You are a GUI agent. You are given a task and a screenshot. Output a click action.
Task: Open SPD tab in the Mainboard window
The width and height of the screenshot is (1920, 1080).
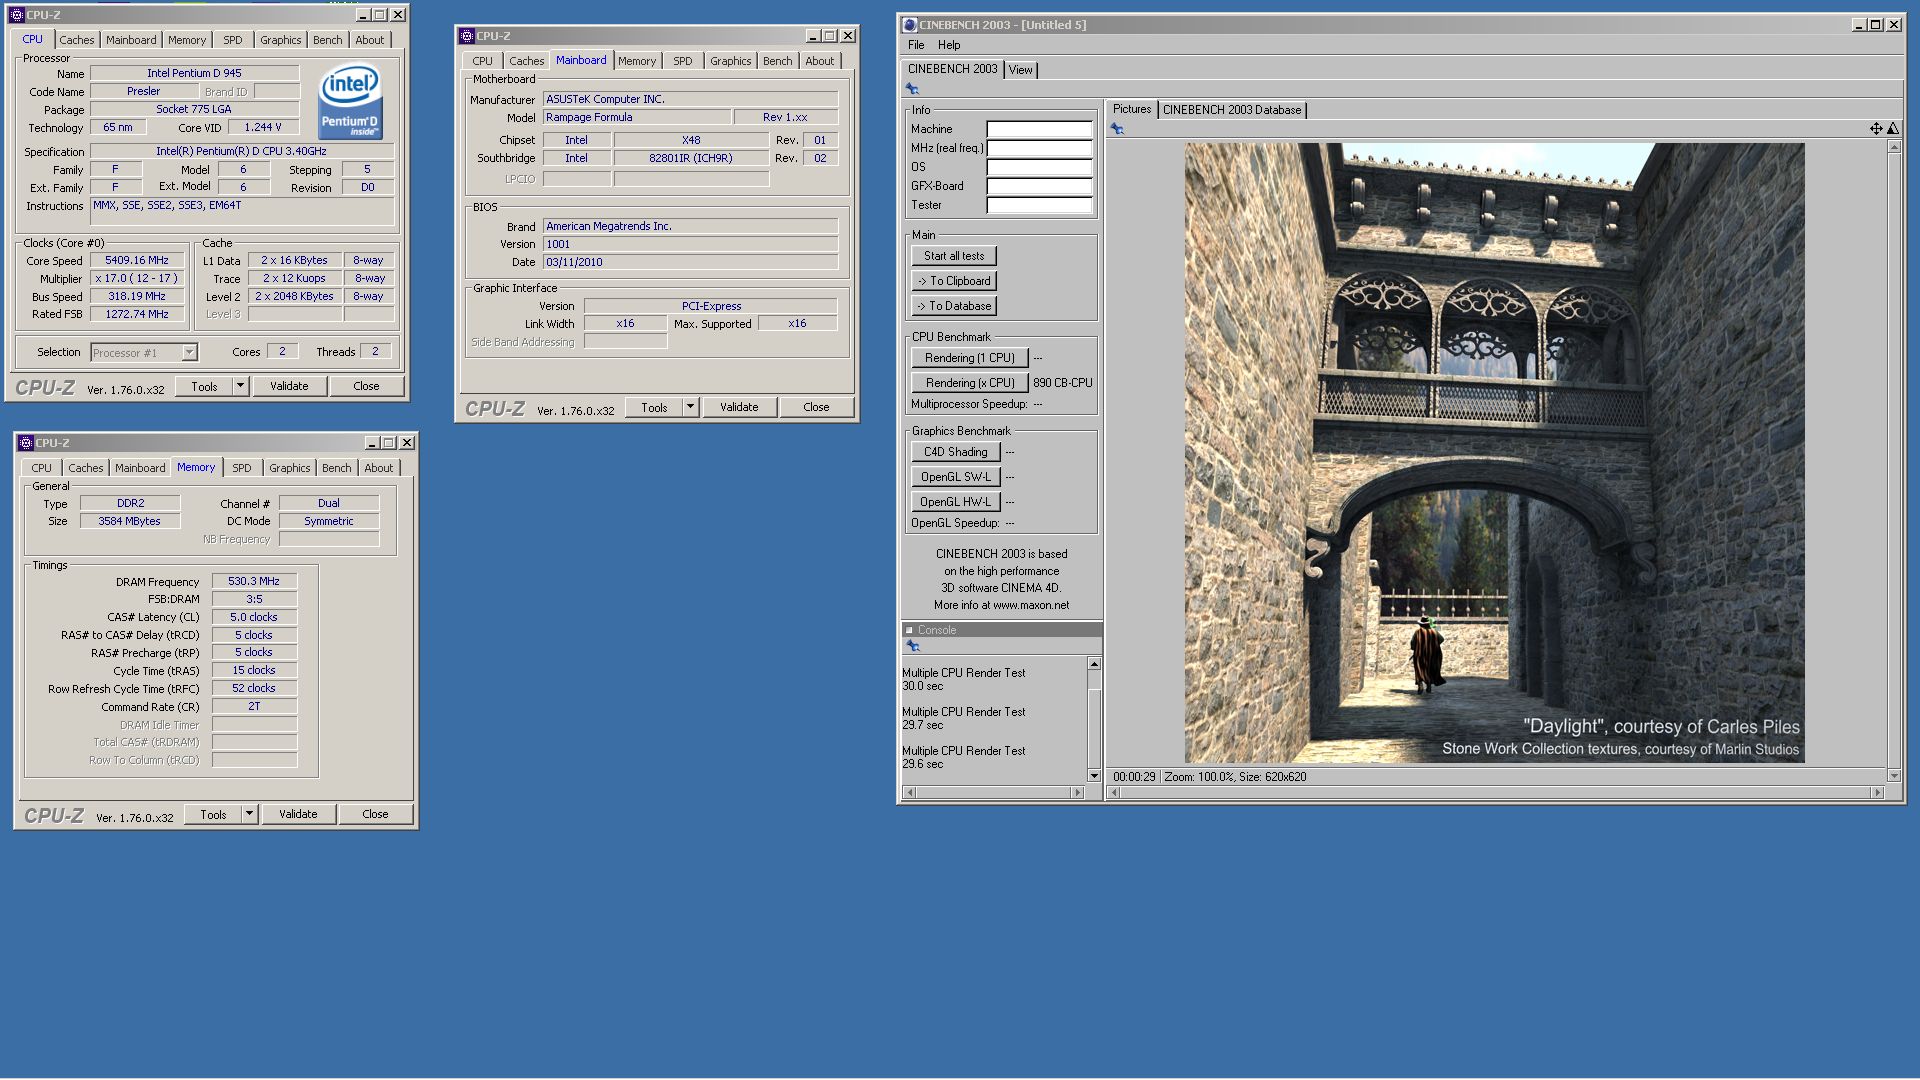(683, 61)
